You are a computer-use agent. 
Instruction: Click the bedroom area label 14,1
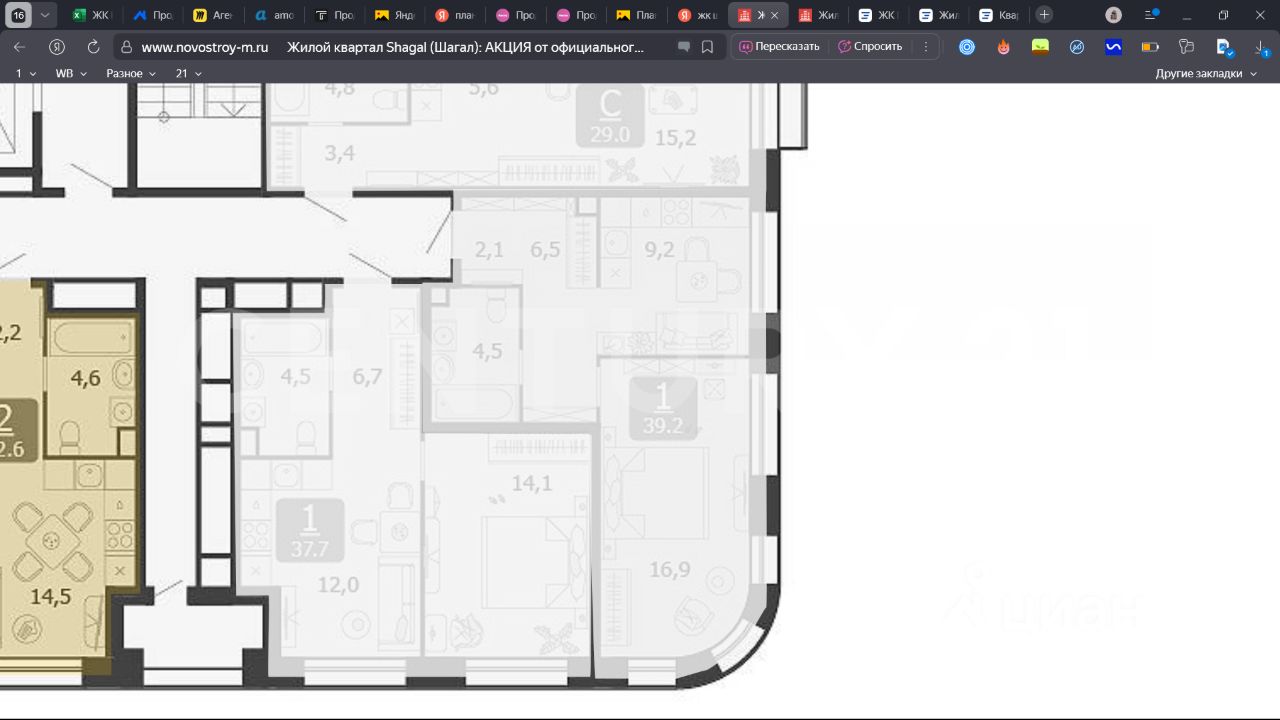pos(532,484)
